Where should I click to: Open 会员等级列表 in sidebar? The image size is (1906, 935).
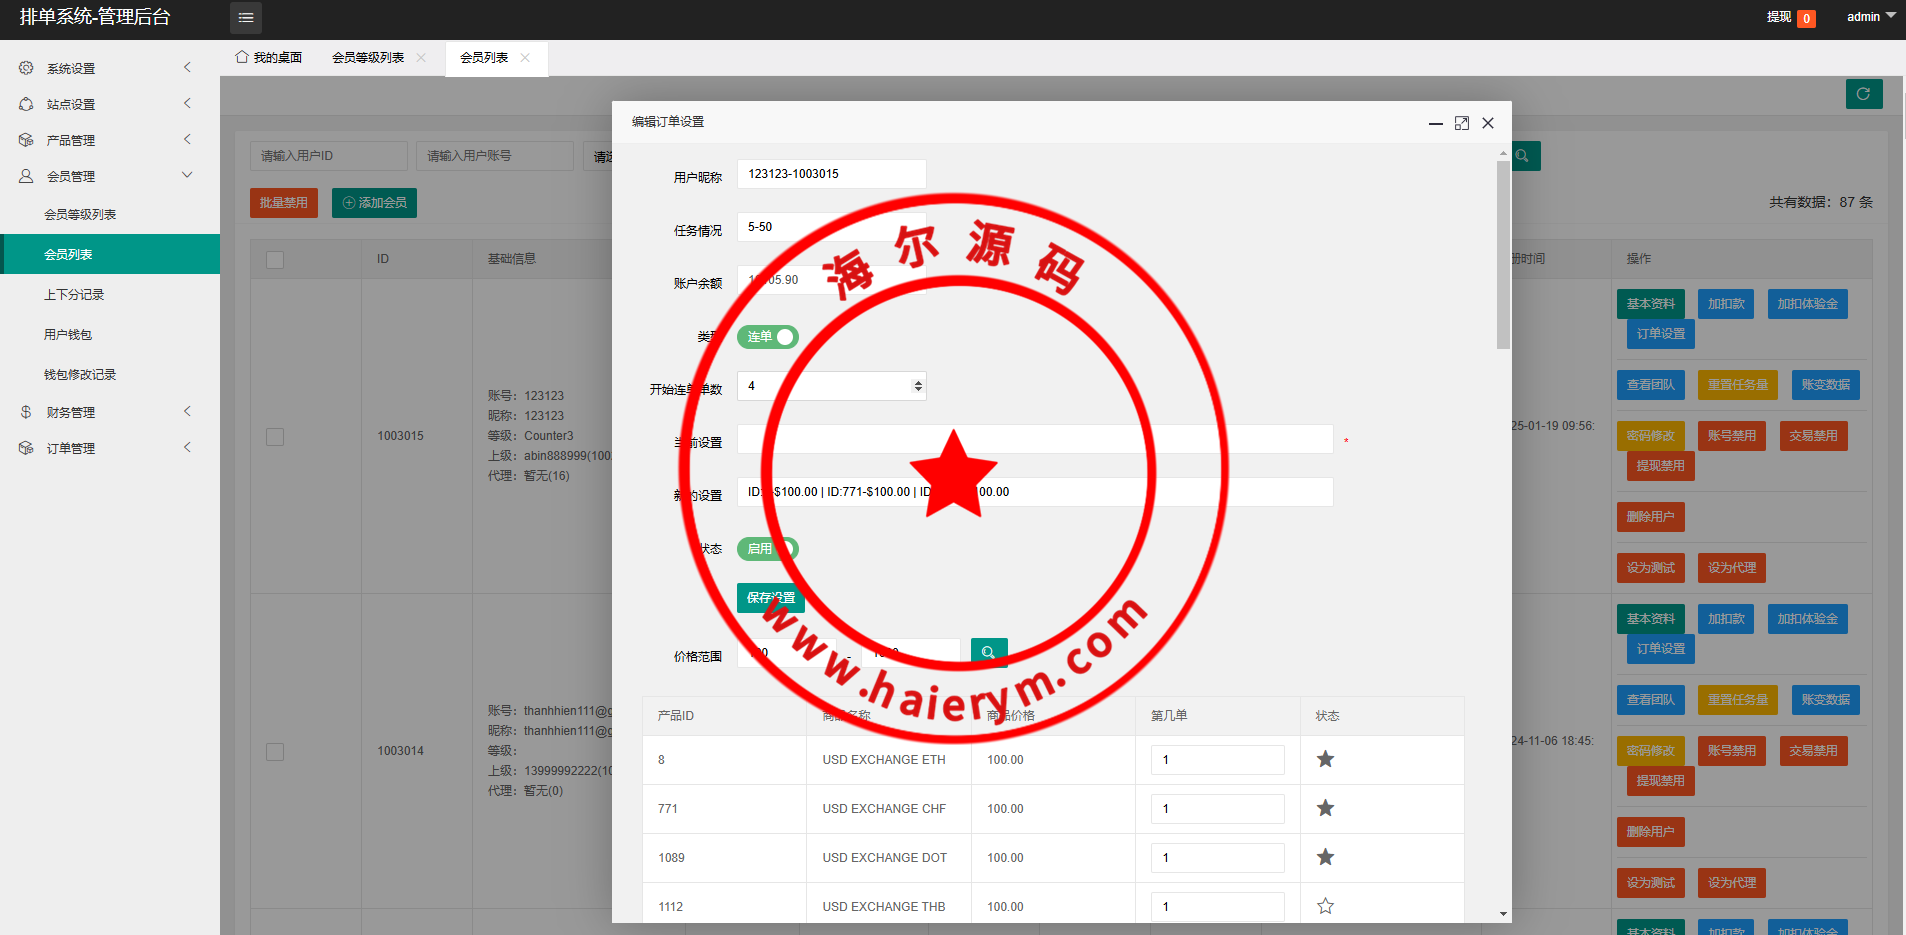click(80, 214)
